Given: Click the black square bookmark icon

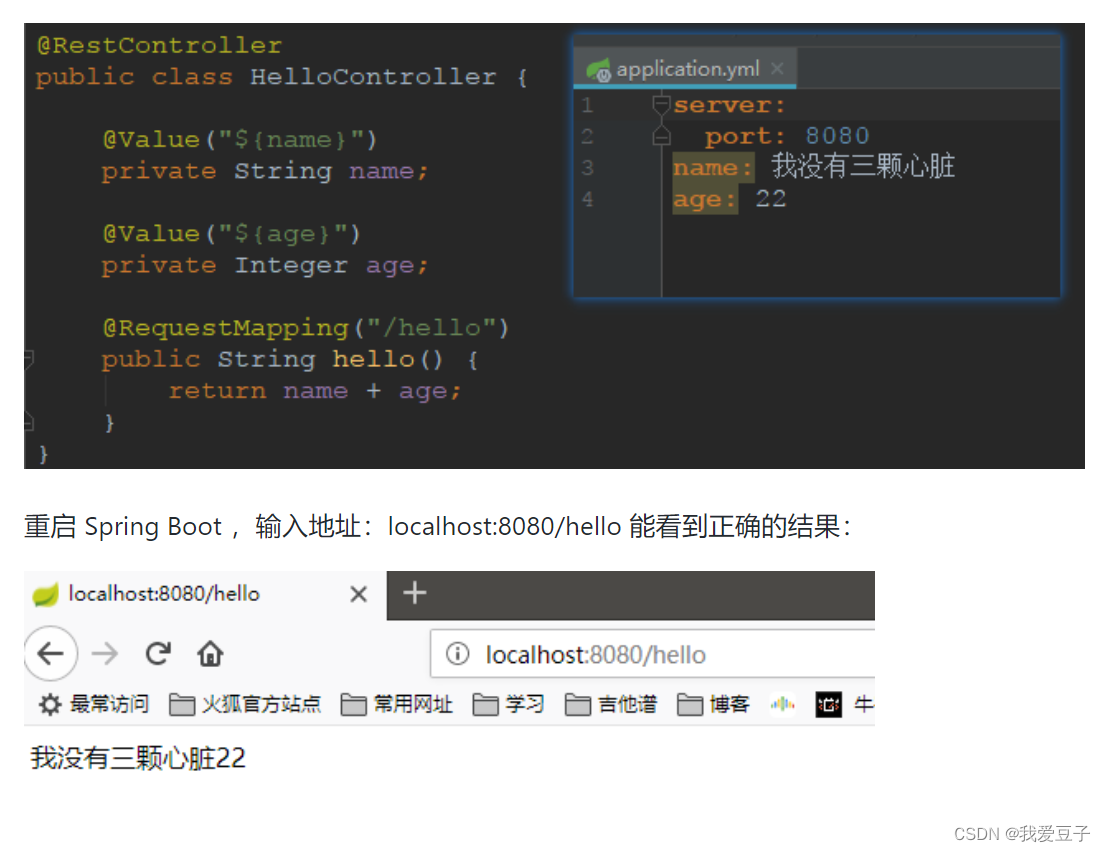Looking at the screenshot, I should (x=829, y=704).
